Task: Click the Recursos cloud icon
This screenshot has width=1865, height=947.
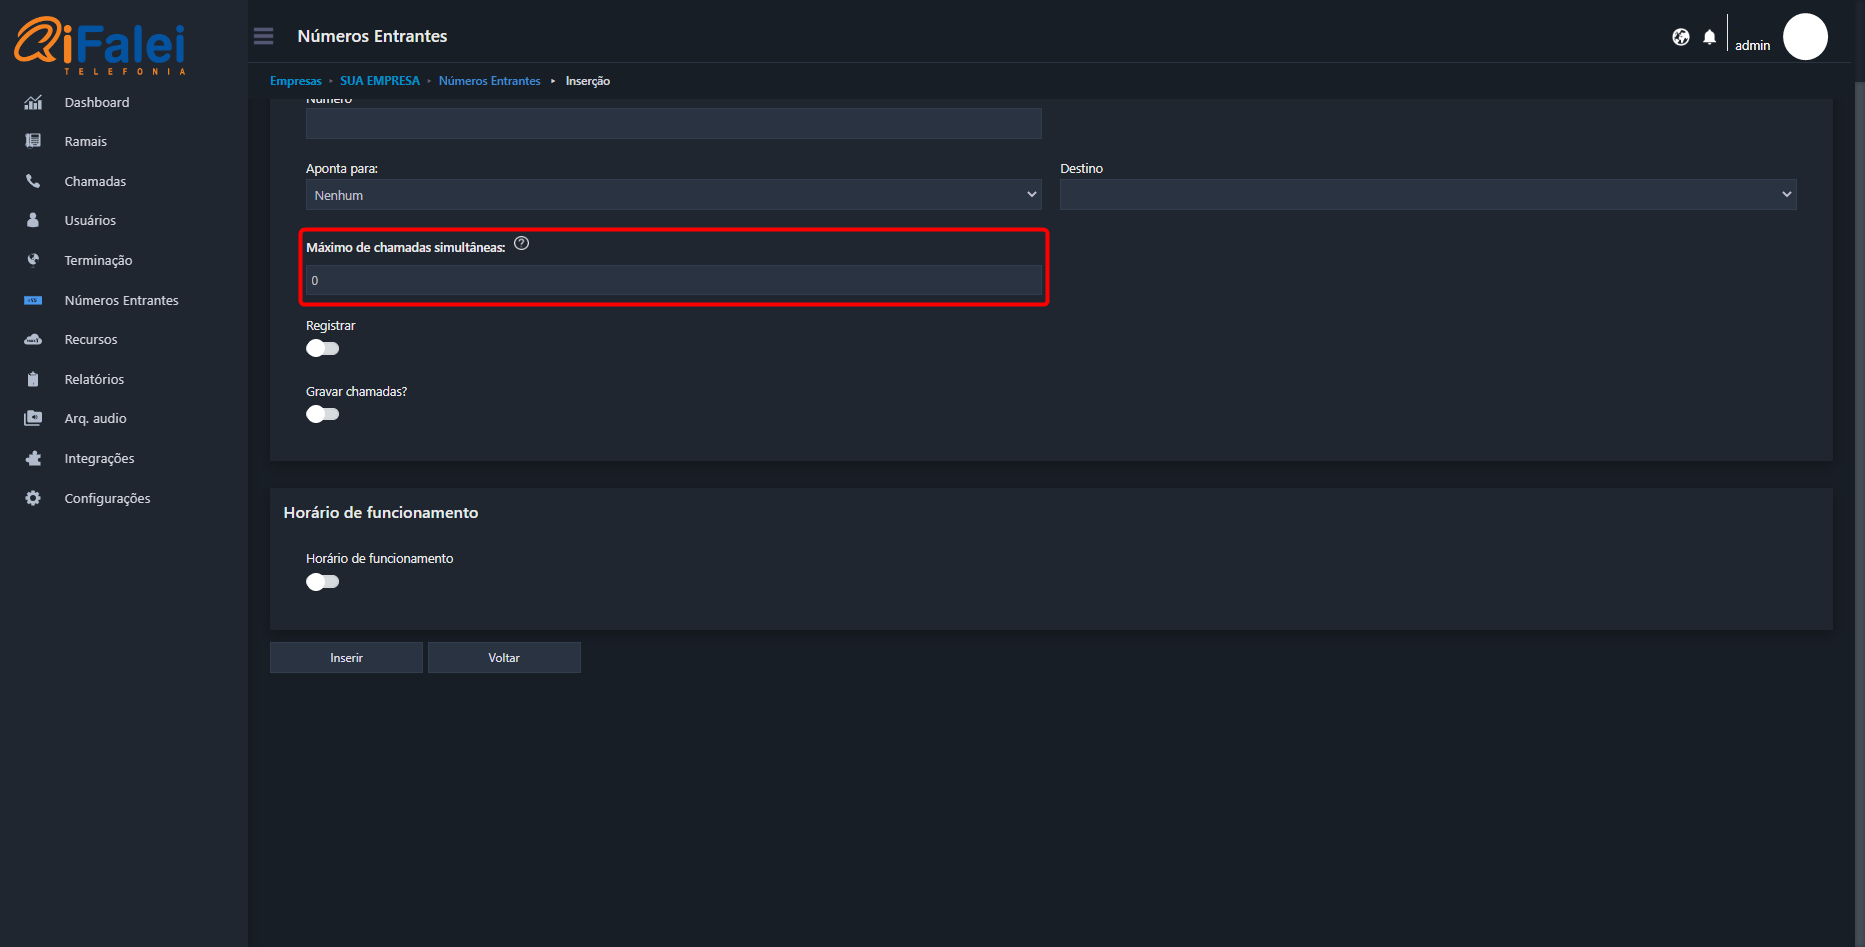Action: click(33, 339)
